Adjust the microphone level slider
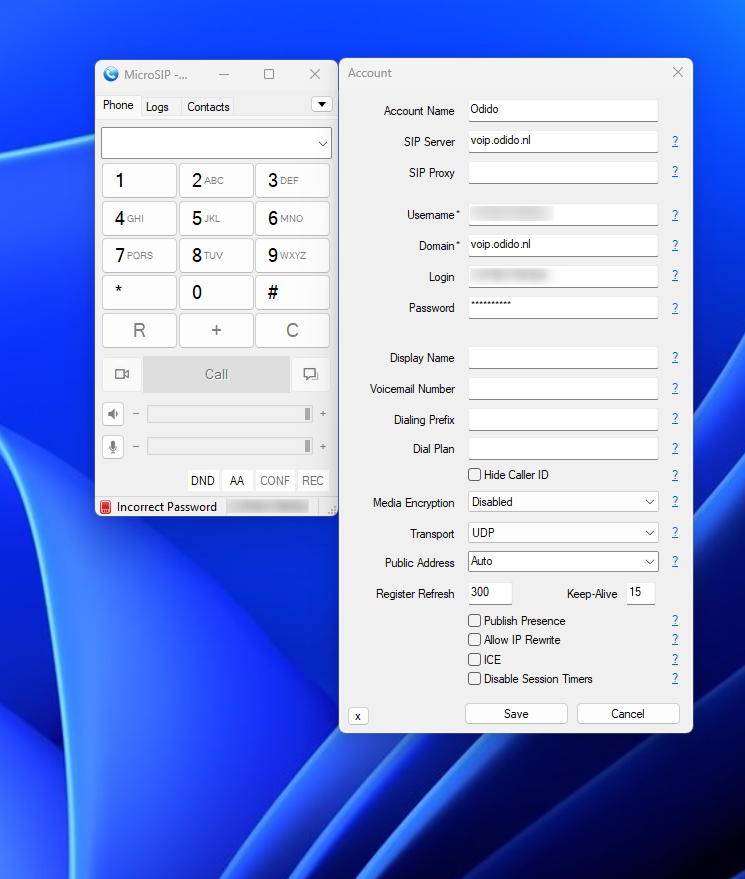The image size is (745, 879). [x=229, y=446]
